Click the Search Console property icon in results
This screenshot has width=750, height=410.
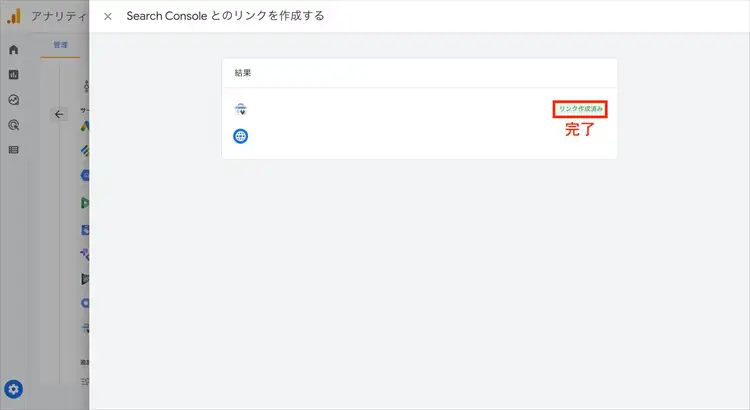coord(241,109)
